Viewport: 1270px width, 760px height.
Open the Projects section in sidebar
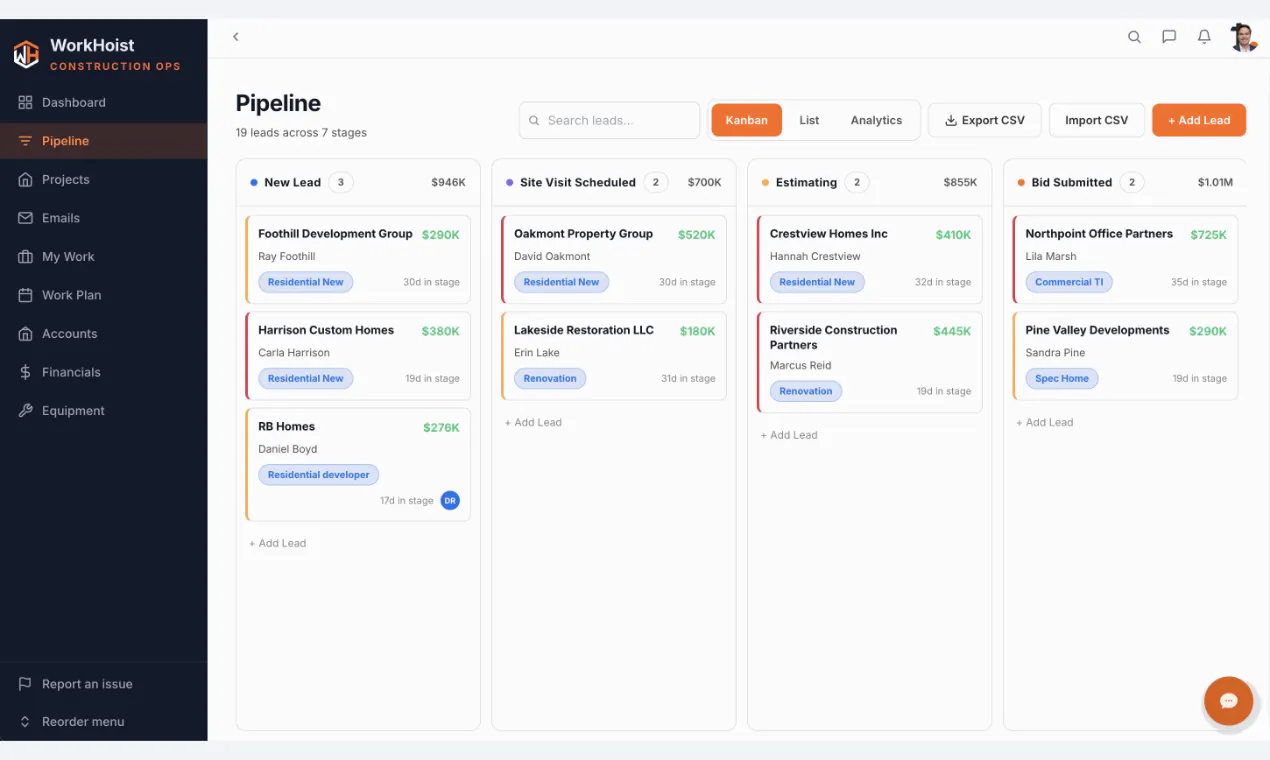coord(104,179)
